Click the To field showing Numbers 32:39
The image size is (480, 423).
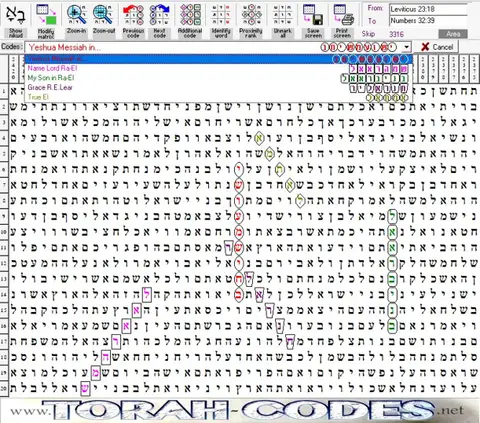[428, 21]
